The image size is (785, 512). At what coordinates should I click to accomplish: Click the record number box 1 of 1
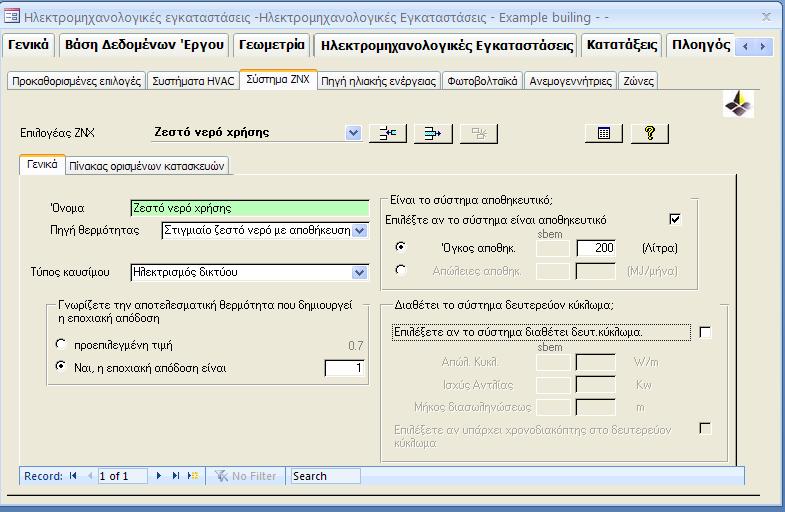coord(122,476)
